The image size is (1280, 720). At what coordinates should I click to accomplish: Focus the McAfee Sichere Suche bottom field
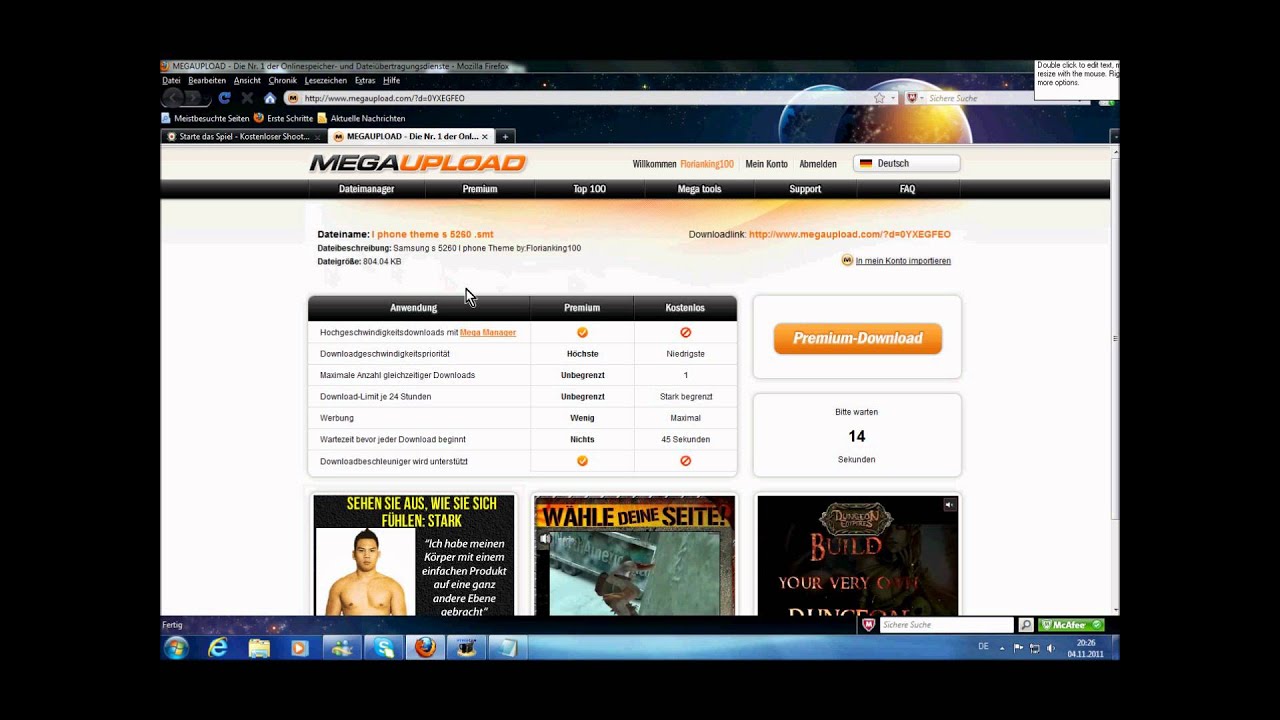[x=946, y=625]
